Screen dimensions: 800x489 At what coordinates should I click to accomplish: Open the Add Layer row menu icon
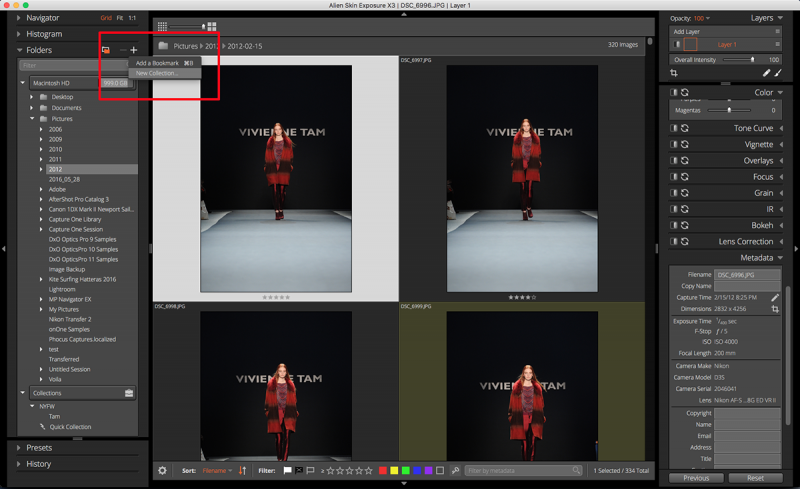pos(778,32)
